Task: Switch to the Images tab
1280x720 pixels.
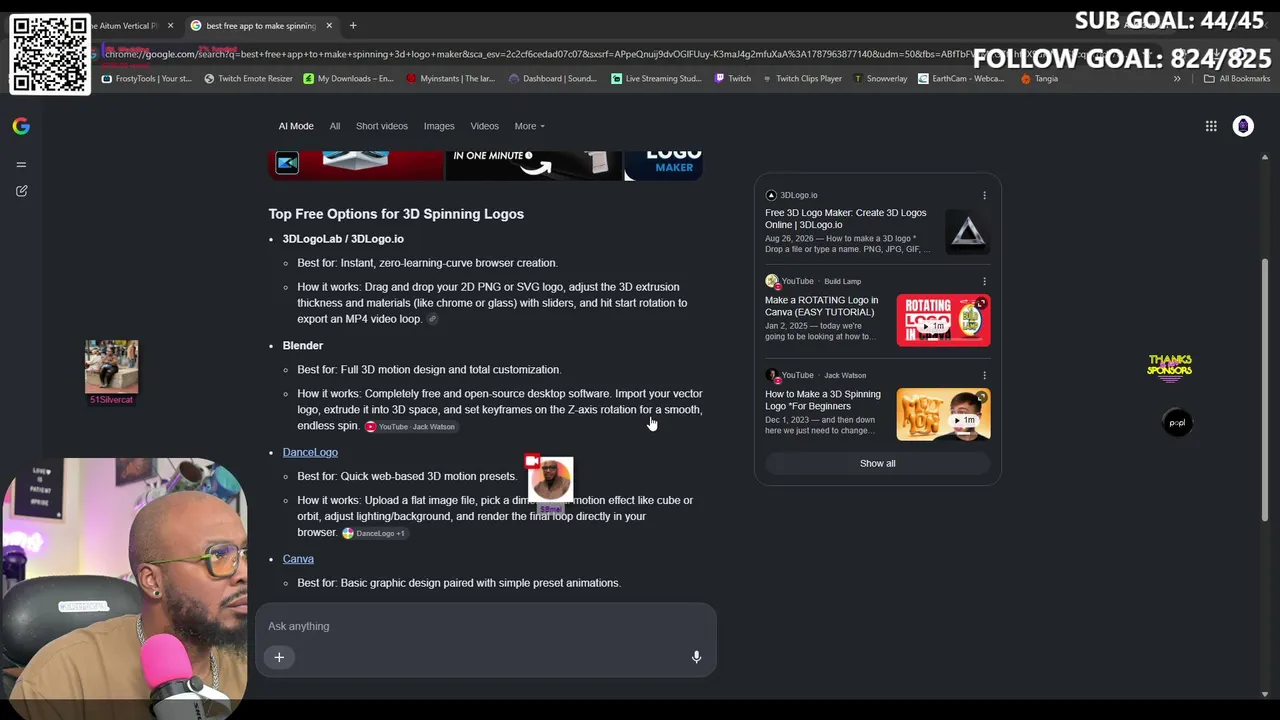Action: 439,126
